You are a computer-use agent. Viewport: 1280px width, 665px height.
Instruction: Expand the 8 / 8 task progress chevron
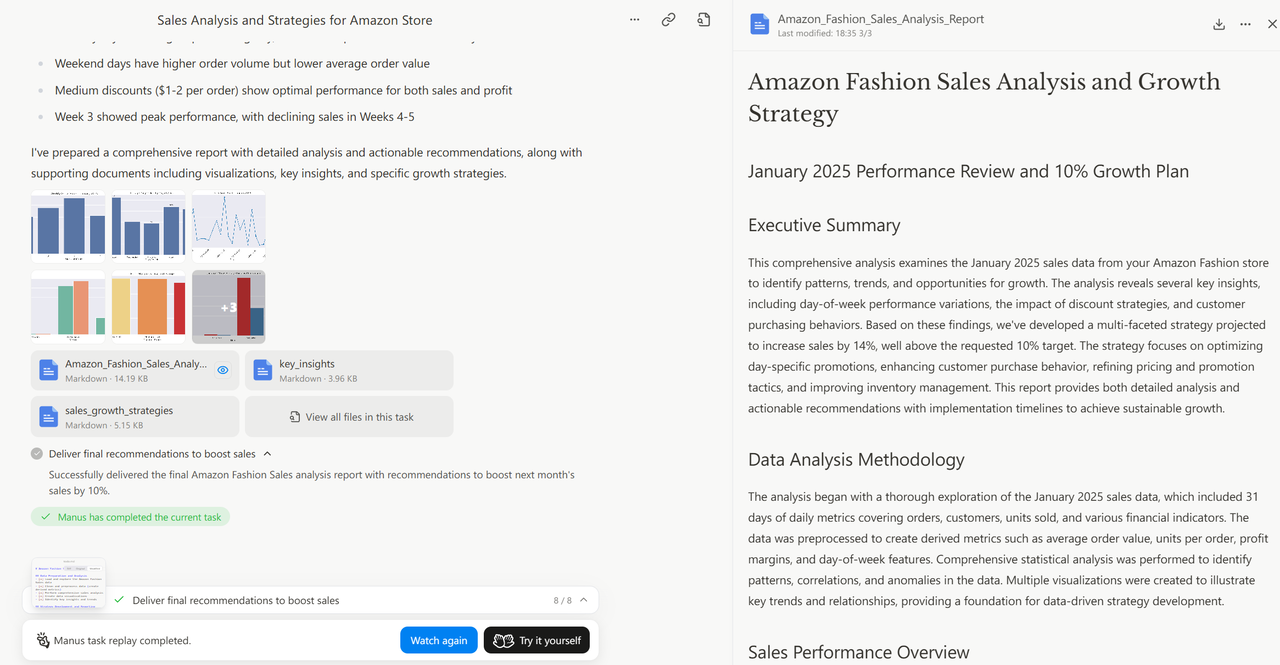coord(584,600)
